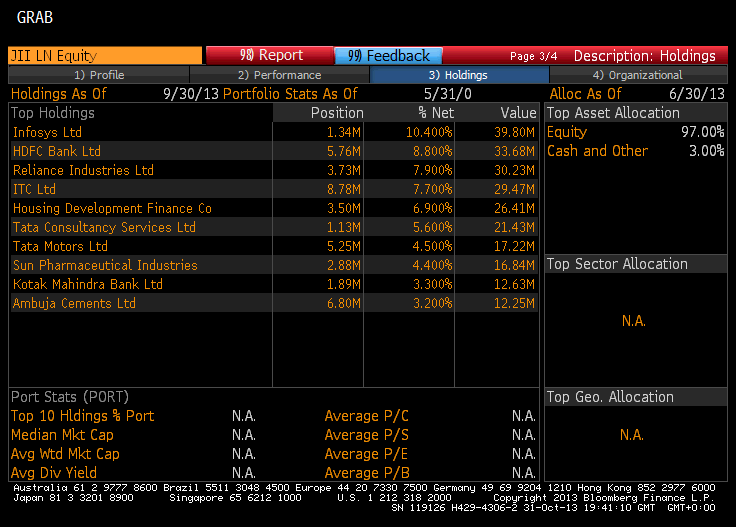This screenshot has width=736, height=527.
Task: Click Kotak Mahindra value 12.63M
Action: pyautogui.click(x=514, y=284)
